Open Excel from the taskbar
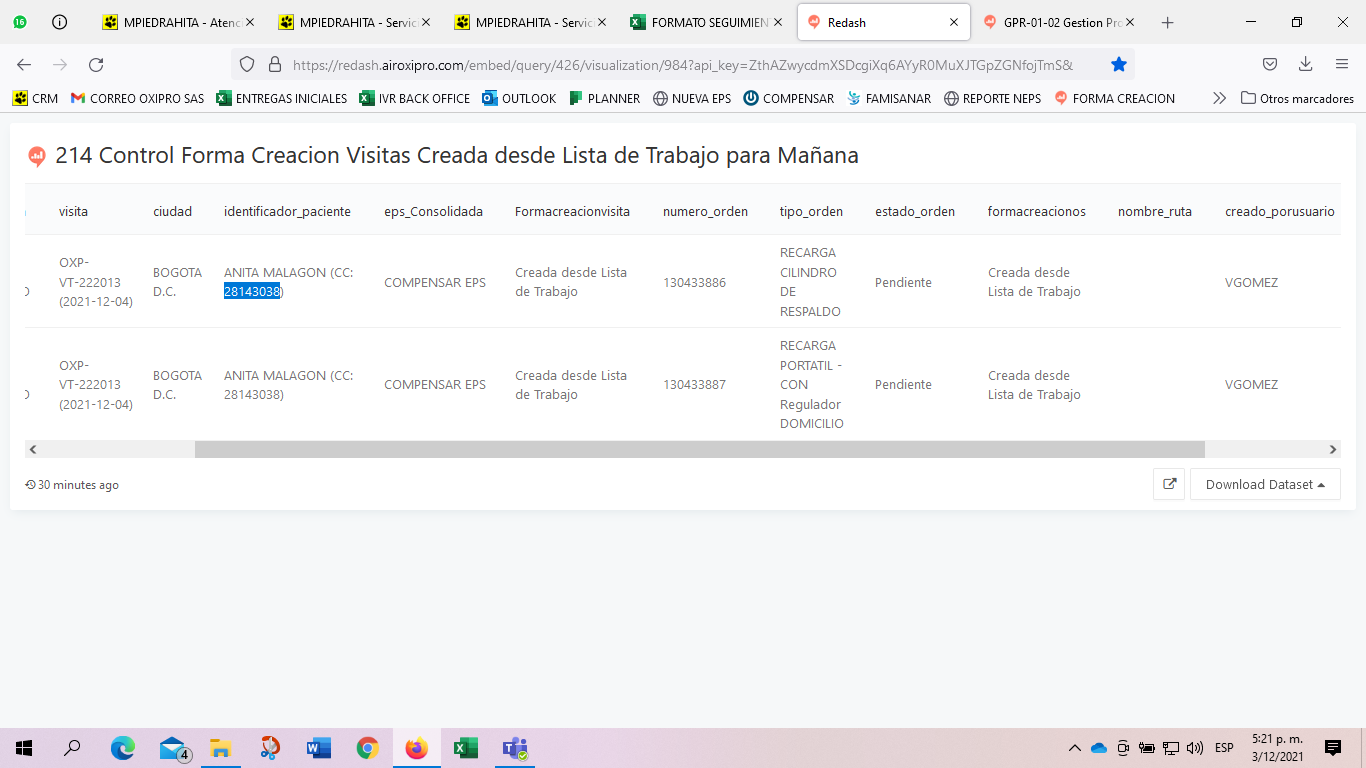 465,748
